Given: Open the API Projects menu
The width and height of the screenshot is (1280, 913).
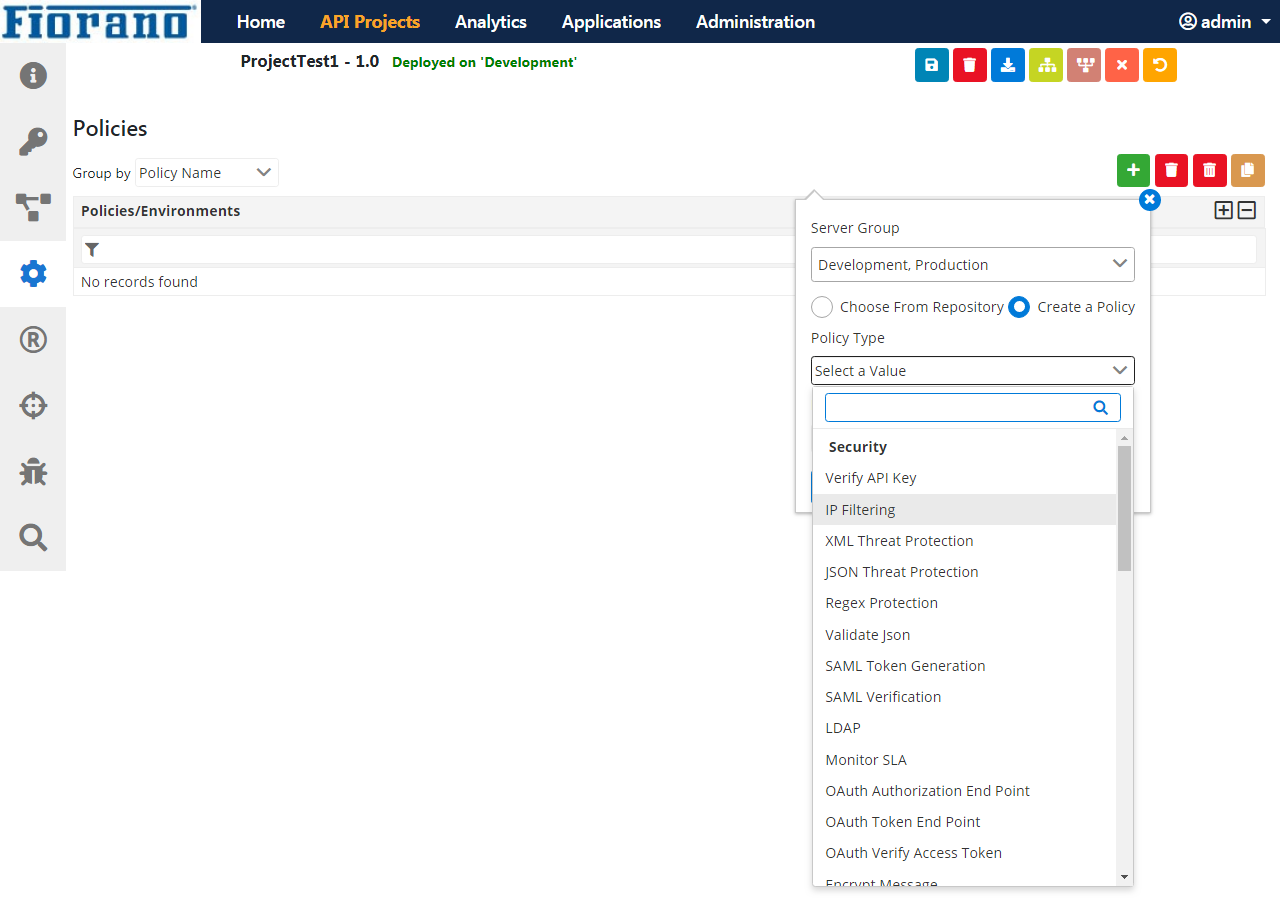Looking at the screenshot, I should (x=370, y=21).
